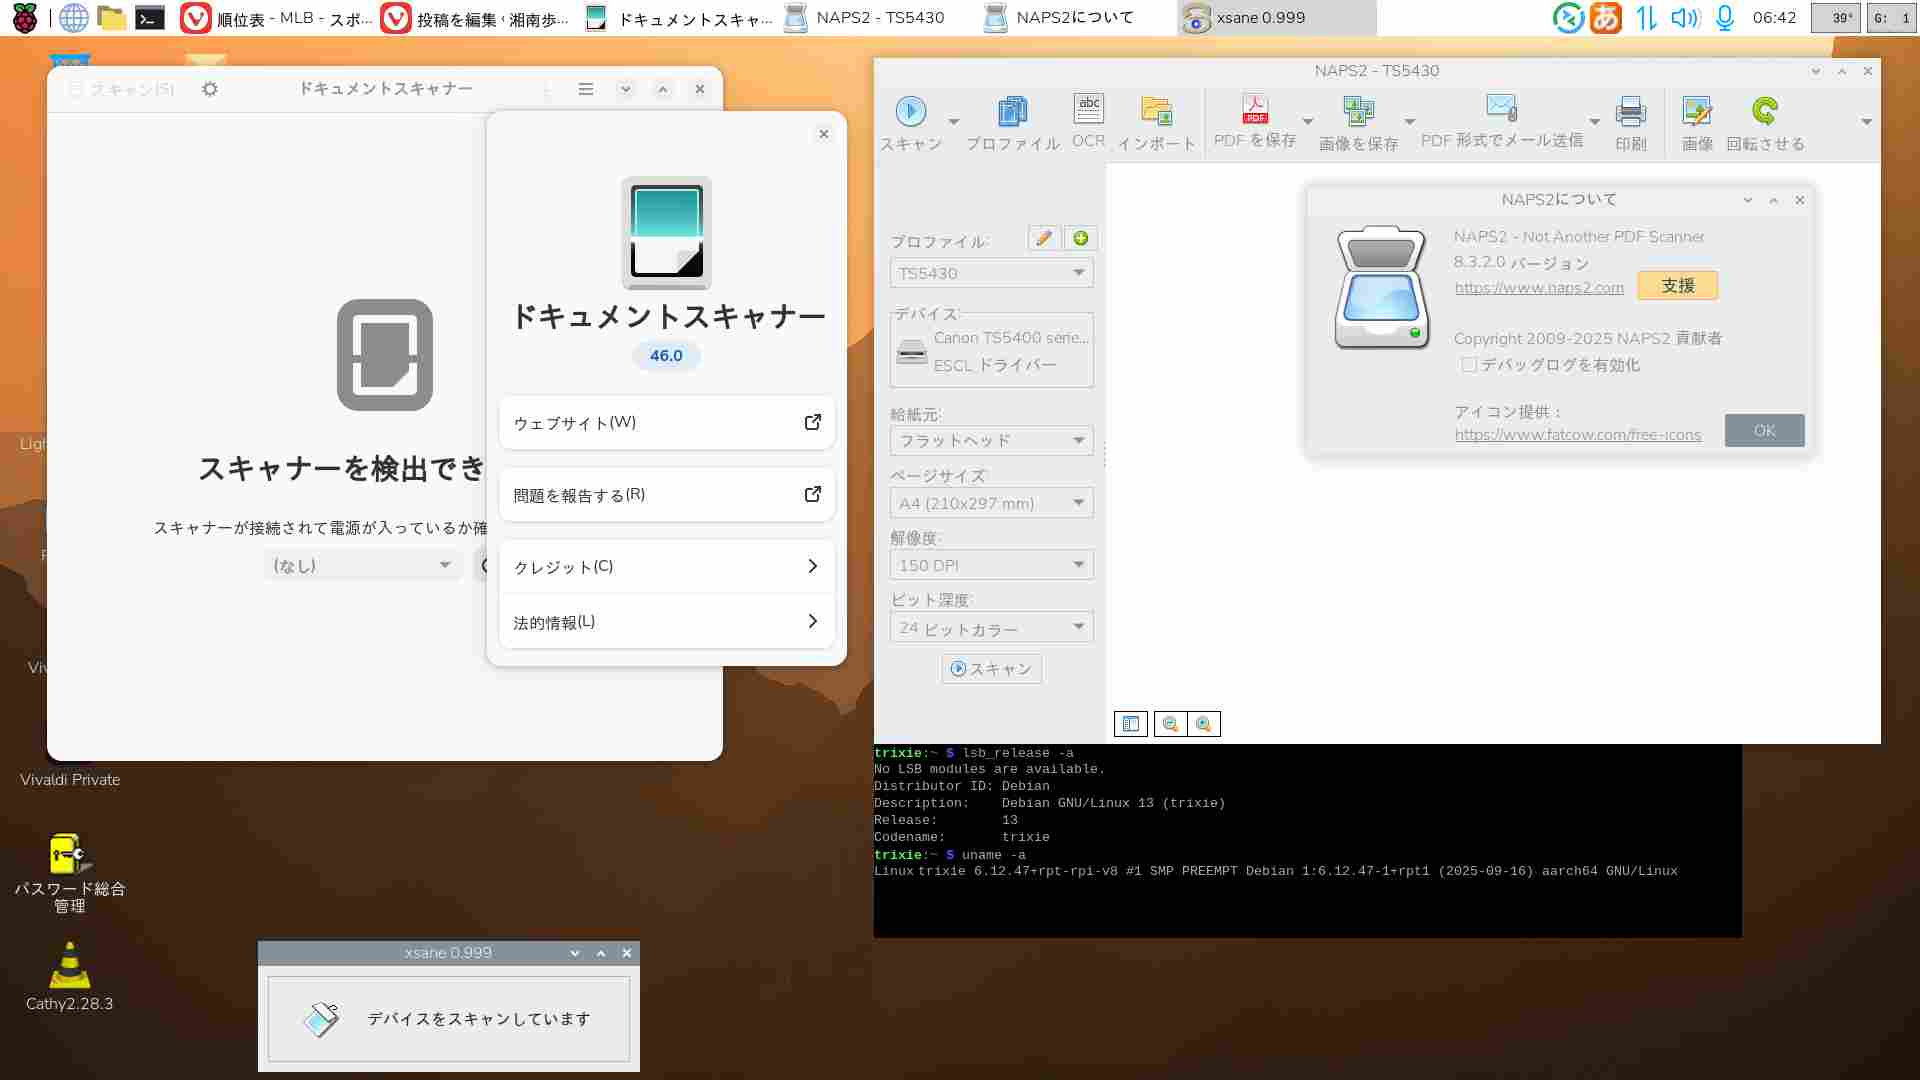Open the https://www.naps2.com link
This screenshot has width=1920, height=1080.
click(x=1539, y=288)
